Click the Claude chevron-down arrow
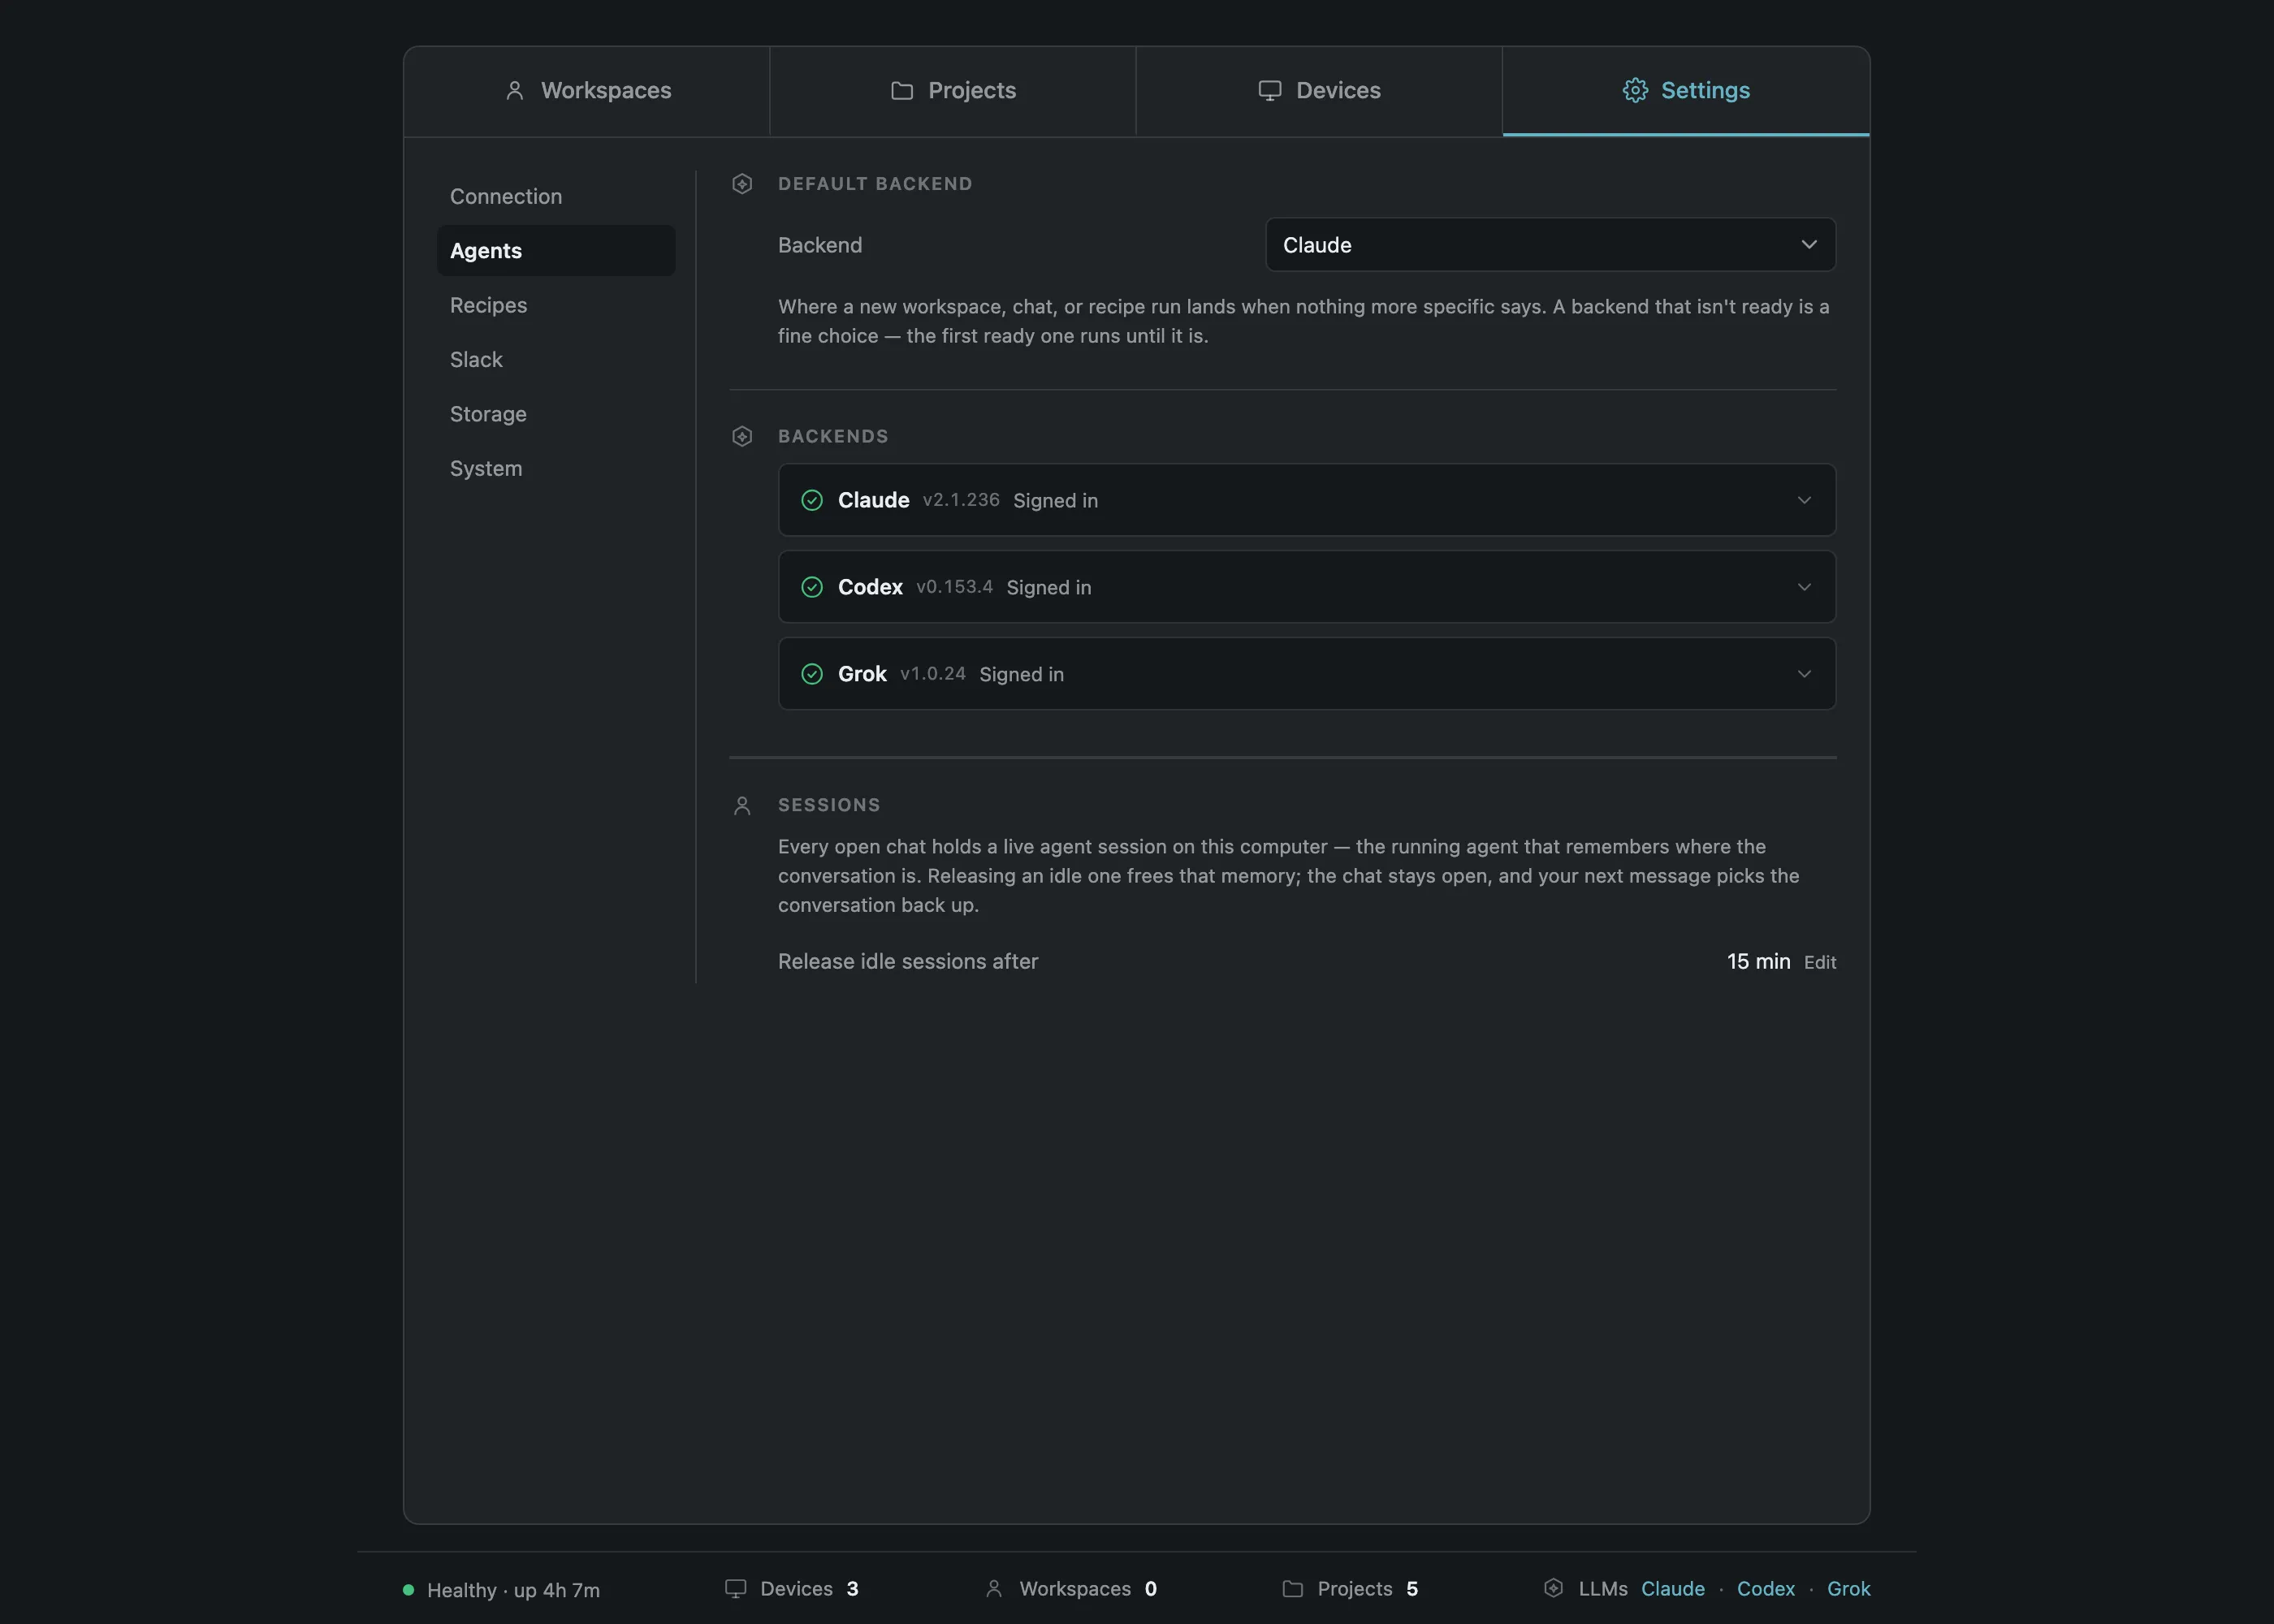The width and height of the screenshot is (2274, 1624). [x=1804, y=500]
